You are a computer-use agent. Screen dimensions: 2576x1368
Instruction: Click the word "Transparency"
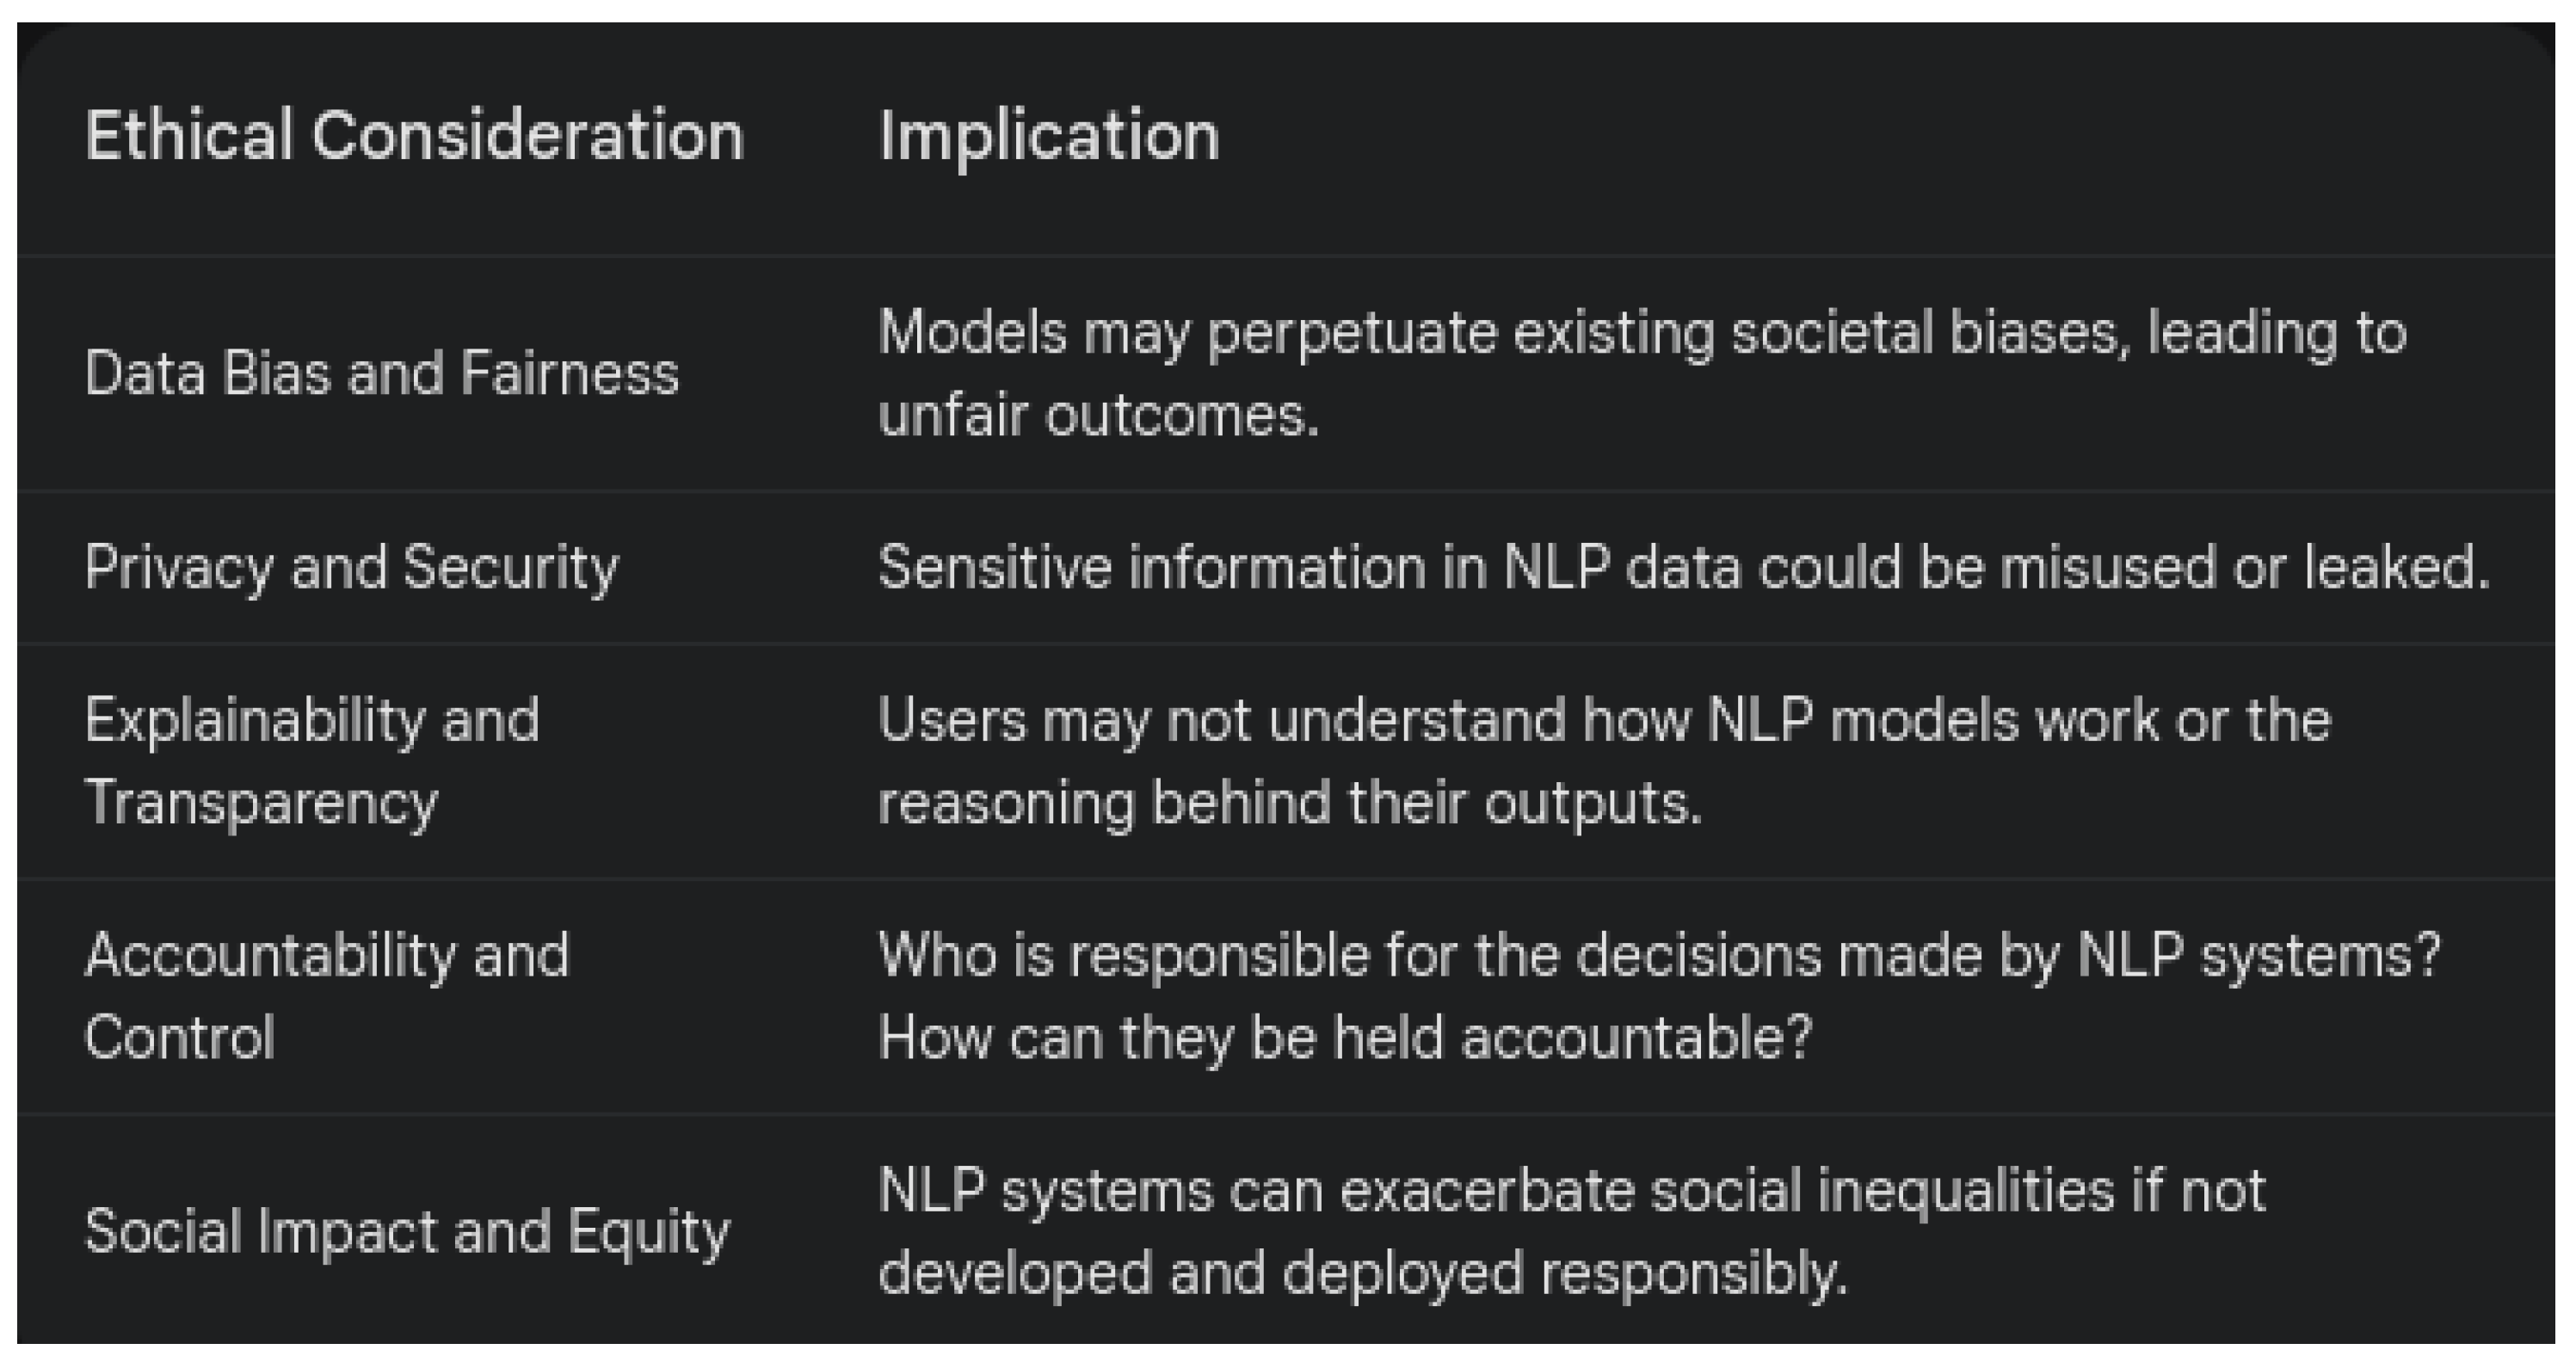pyautogui.click(x=261, y=803)
